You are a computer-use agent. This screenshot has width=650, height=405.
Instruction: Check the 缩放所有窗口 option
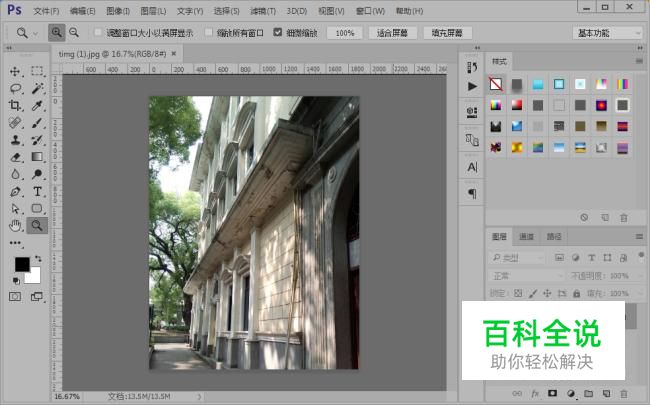click(208, 33)
